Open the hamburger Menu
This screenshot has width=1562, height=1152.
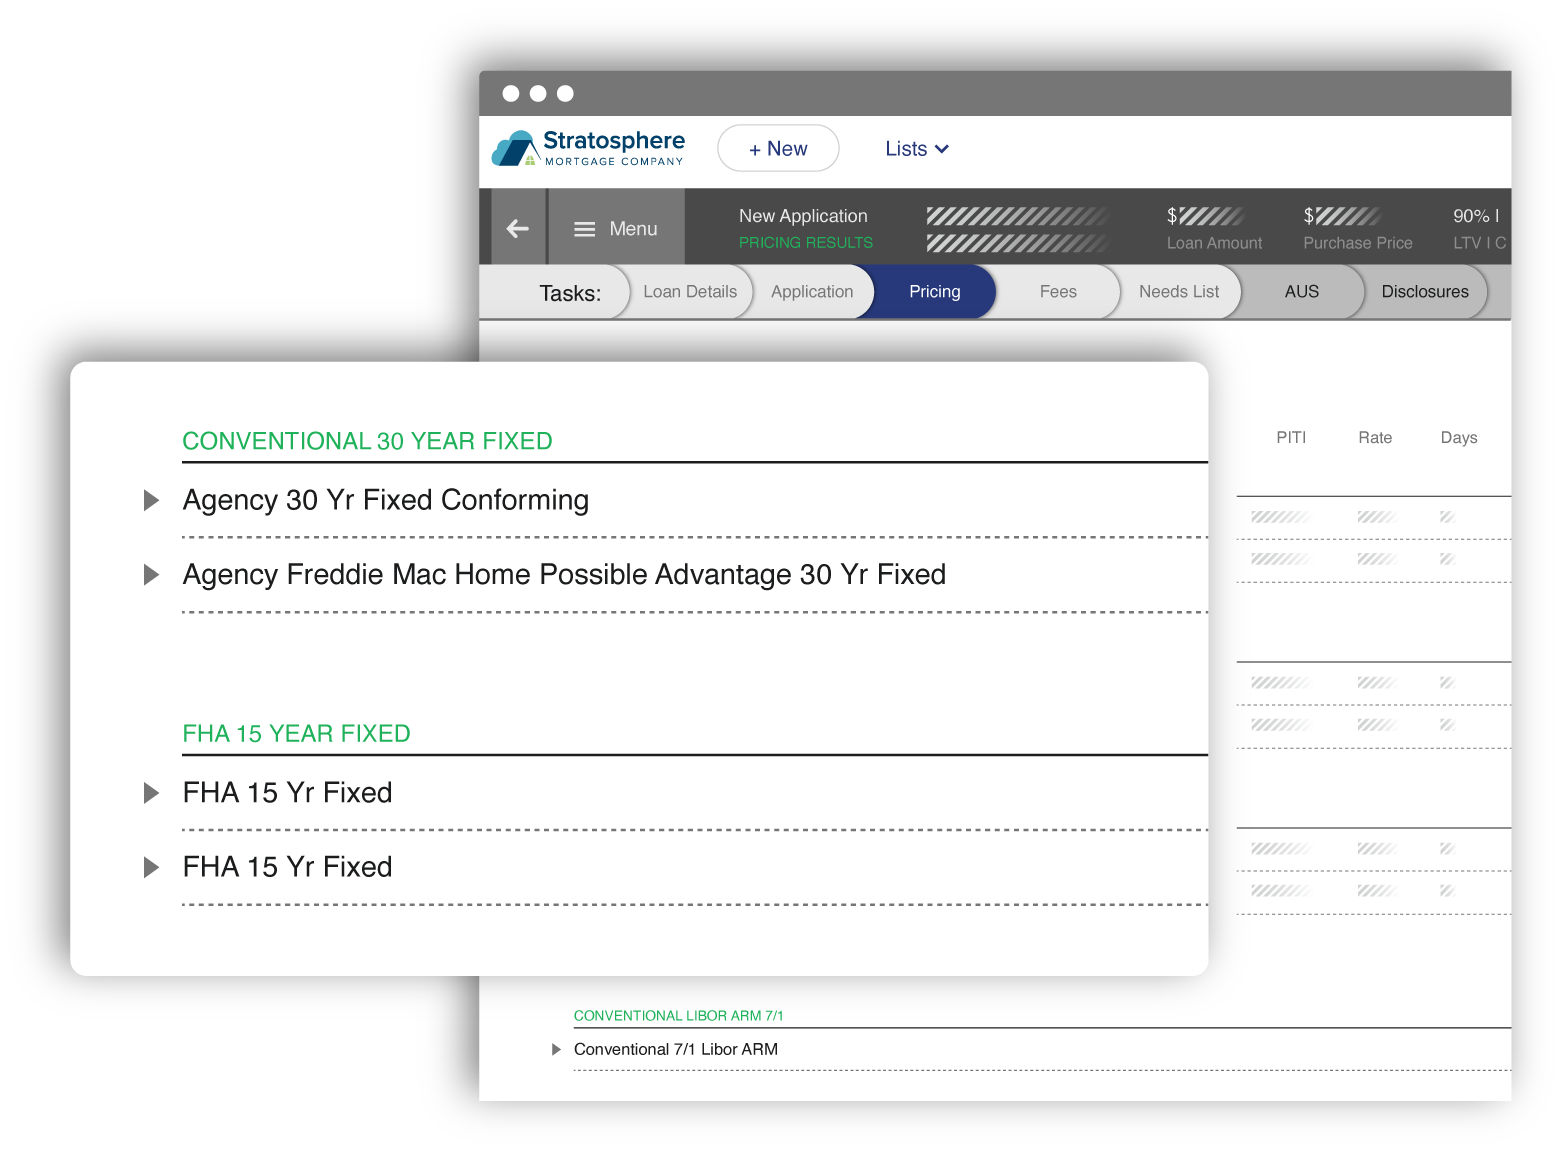tap(615, 228)
